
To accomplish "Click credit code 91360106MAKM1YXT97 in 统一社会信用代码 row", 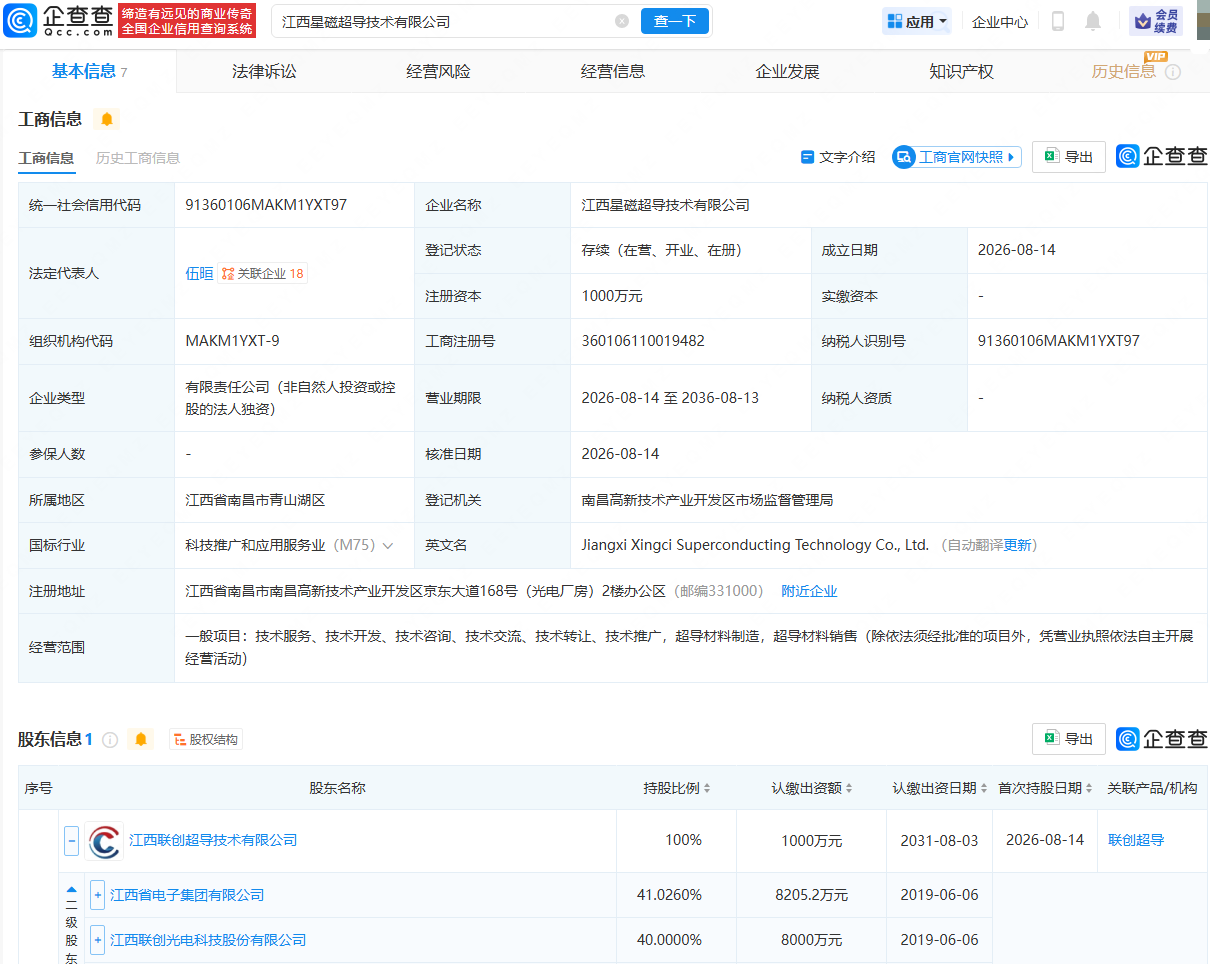I will pyautogui.click(x=266, y=205).
